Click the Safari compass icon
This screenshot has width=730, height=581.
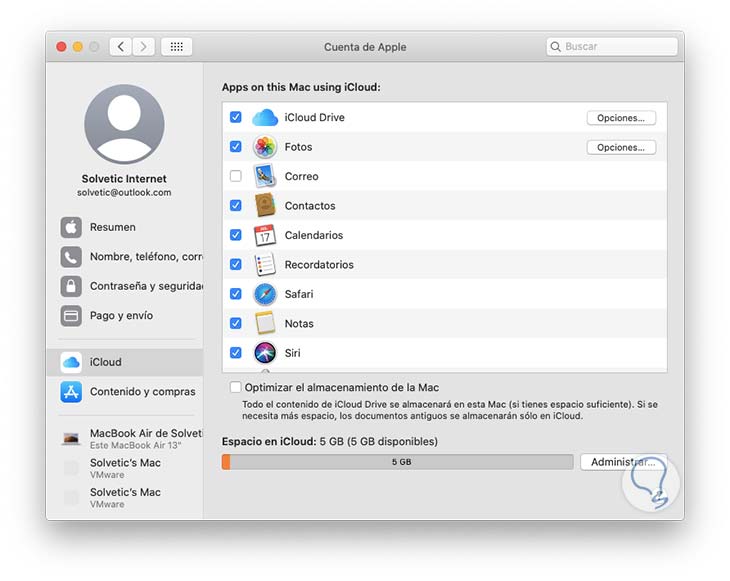pyautogui.click(x=265, y=294)
